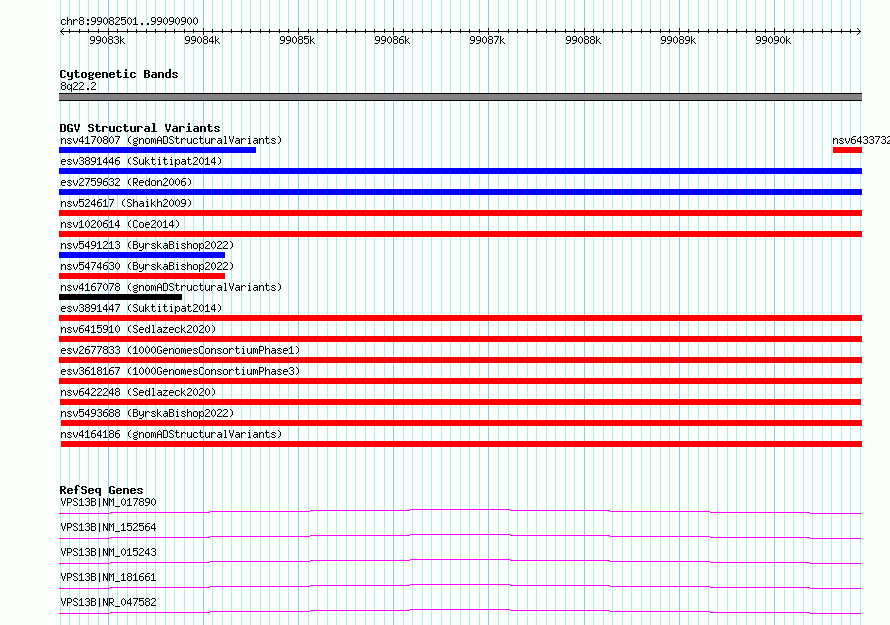Click the 99086k ruler tick label

(392, 40)
